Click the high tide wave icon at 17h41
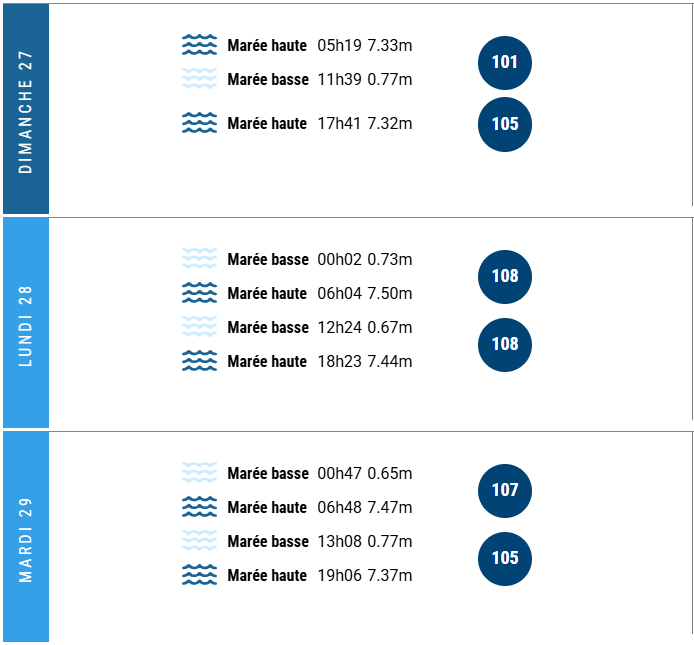Viewport: 694px width, 645px height. (x=199, y=123)
